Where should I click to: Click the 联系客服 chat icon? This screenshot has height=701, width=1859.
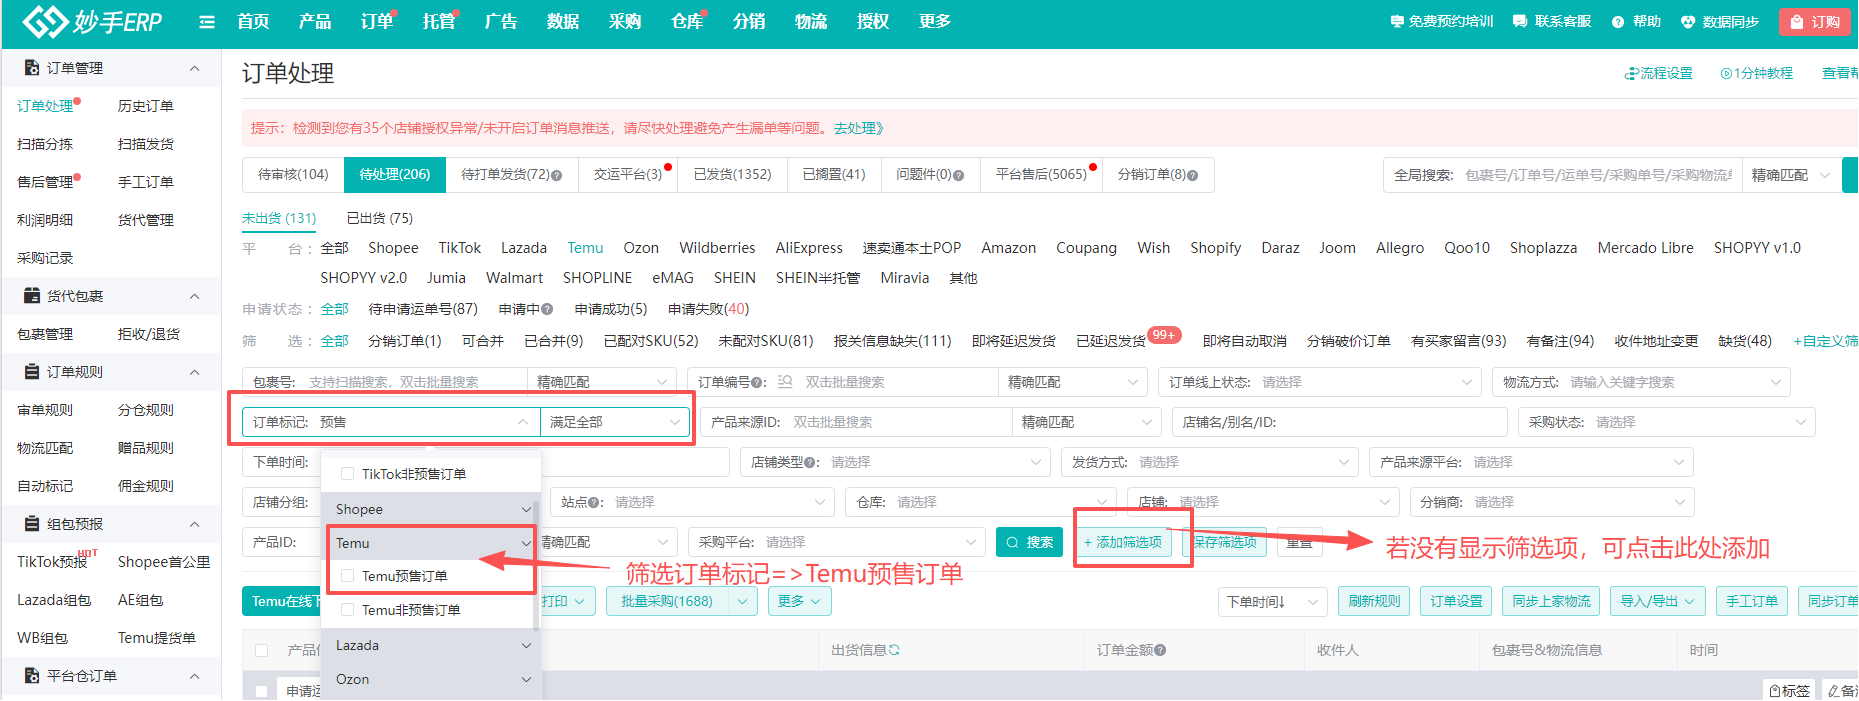pos(1520,22)
